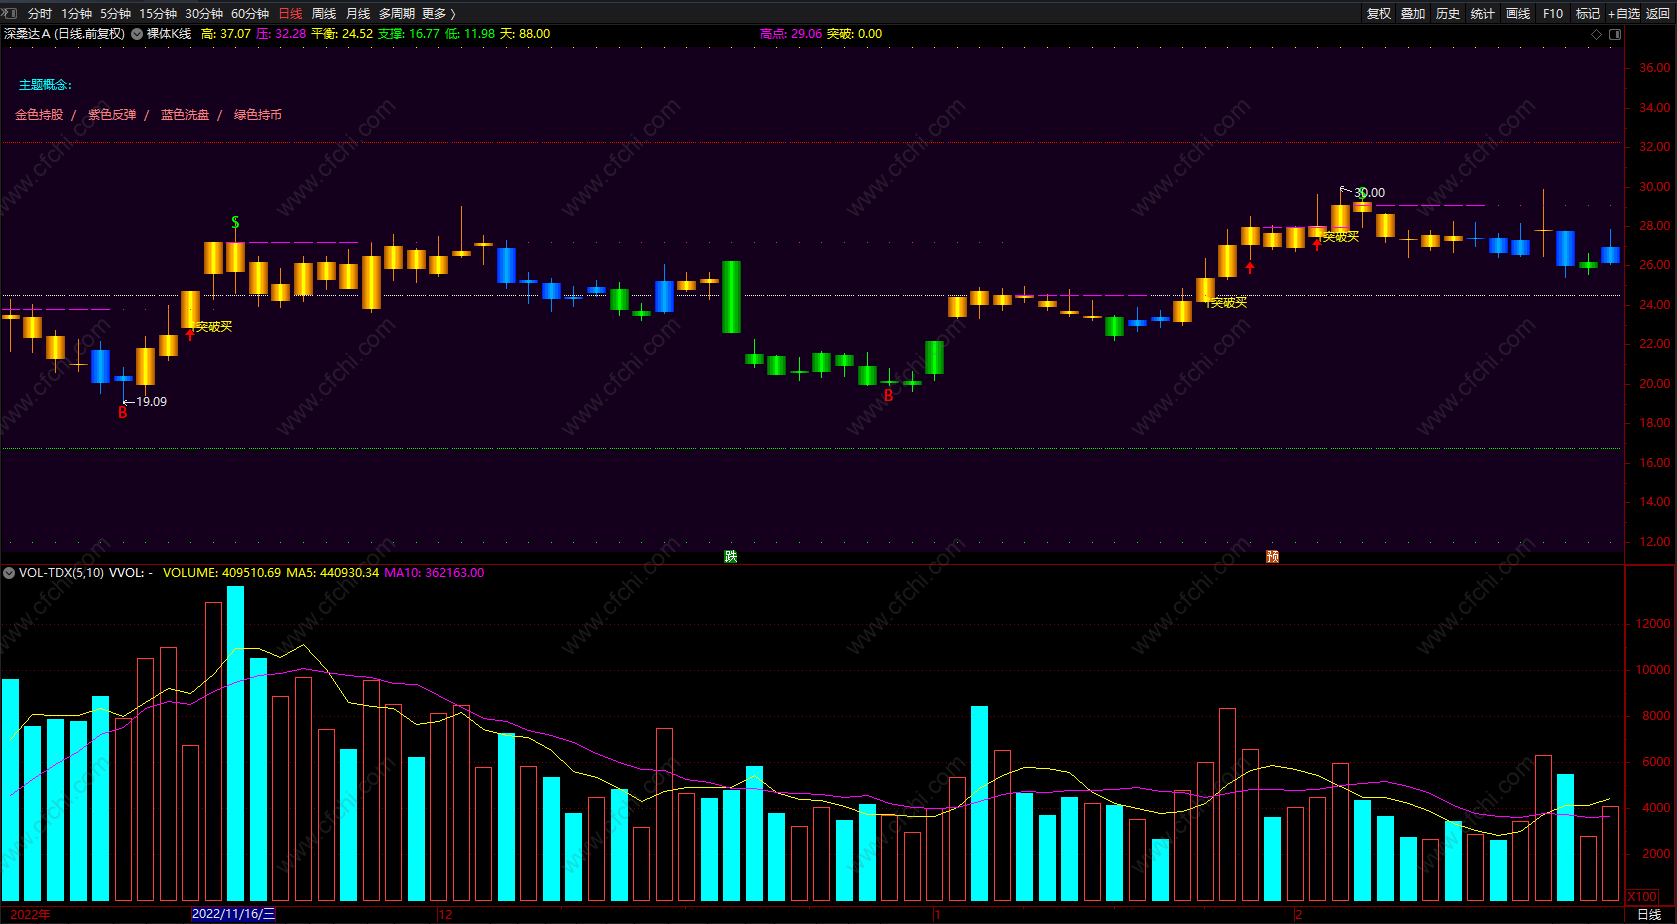This screenshot has height=924, width=1677.
Task: Select the 60分钟 period tab
Action: pos(250,13)
